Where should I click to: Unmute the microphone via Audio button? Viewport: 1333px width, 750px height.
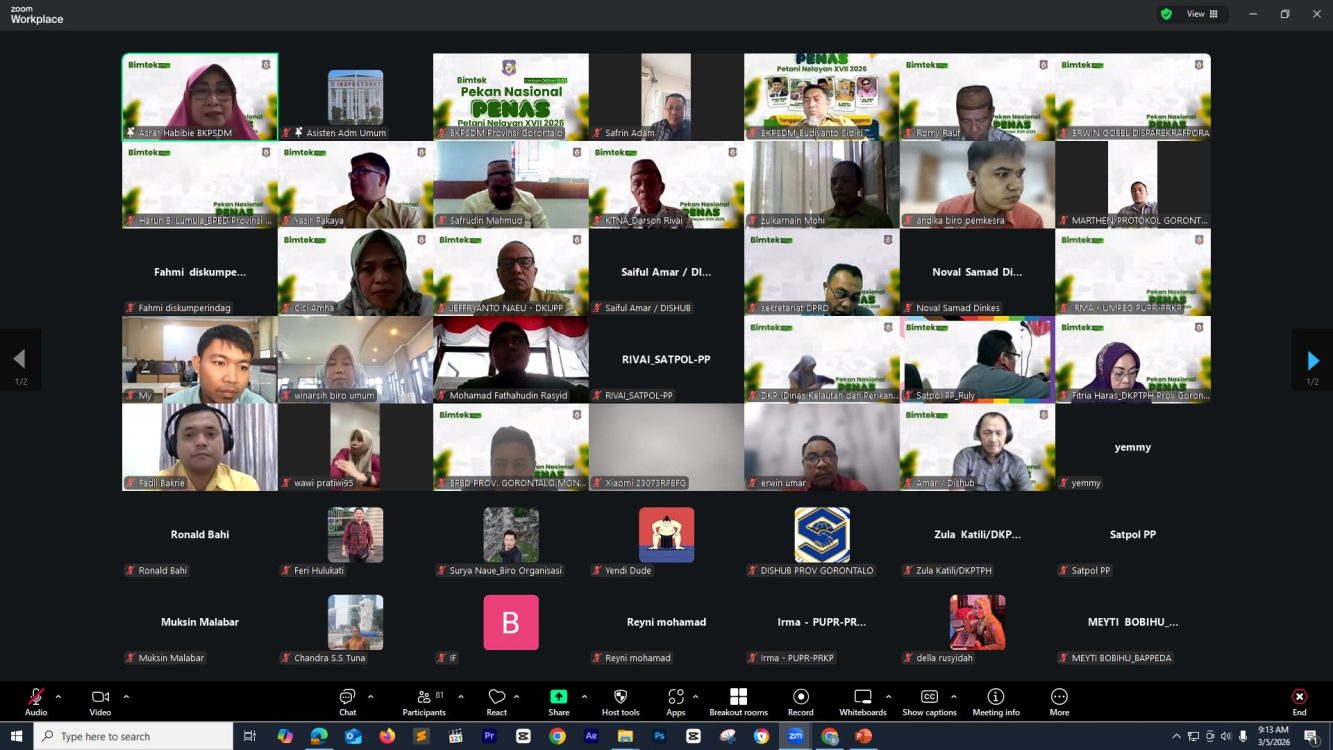(36, 697)
